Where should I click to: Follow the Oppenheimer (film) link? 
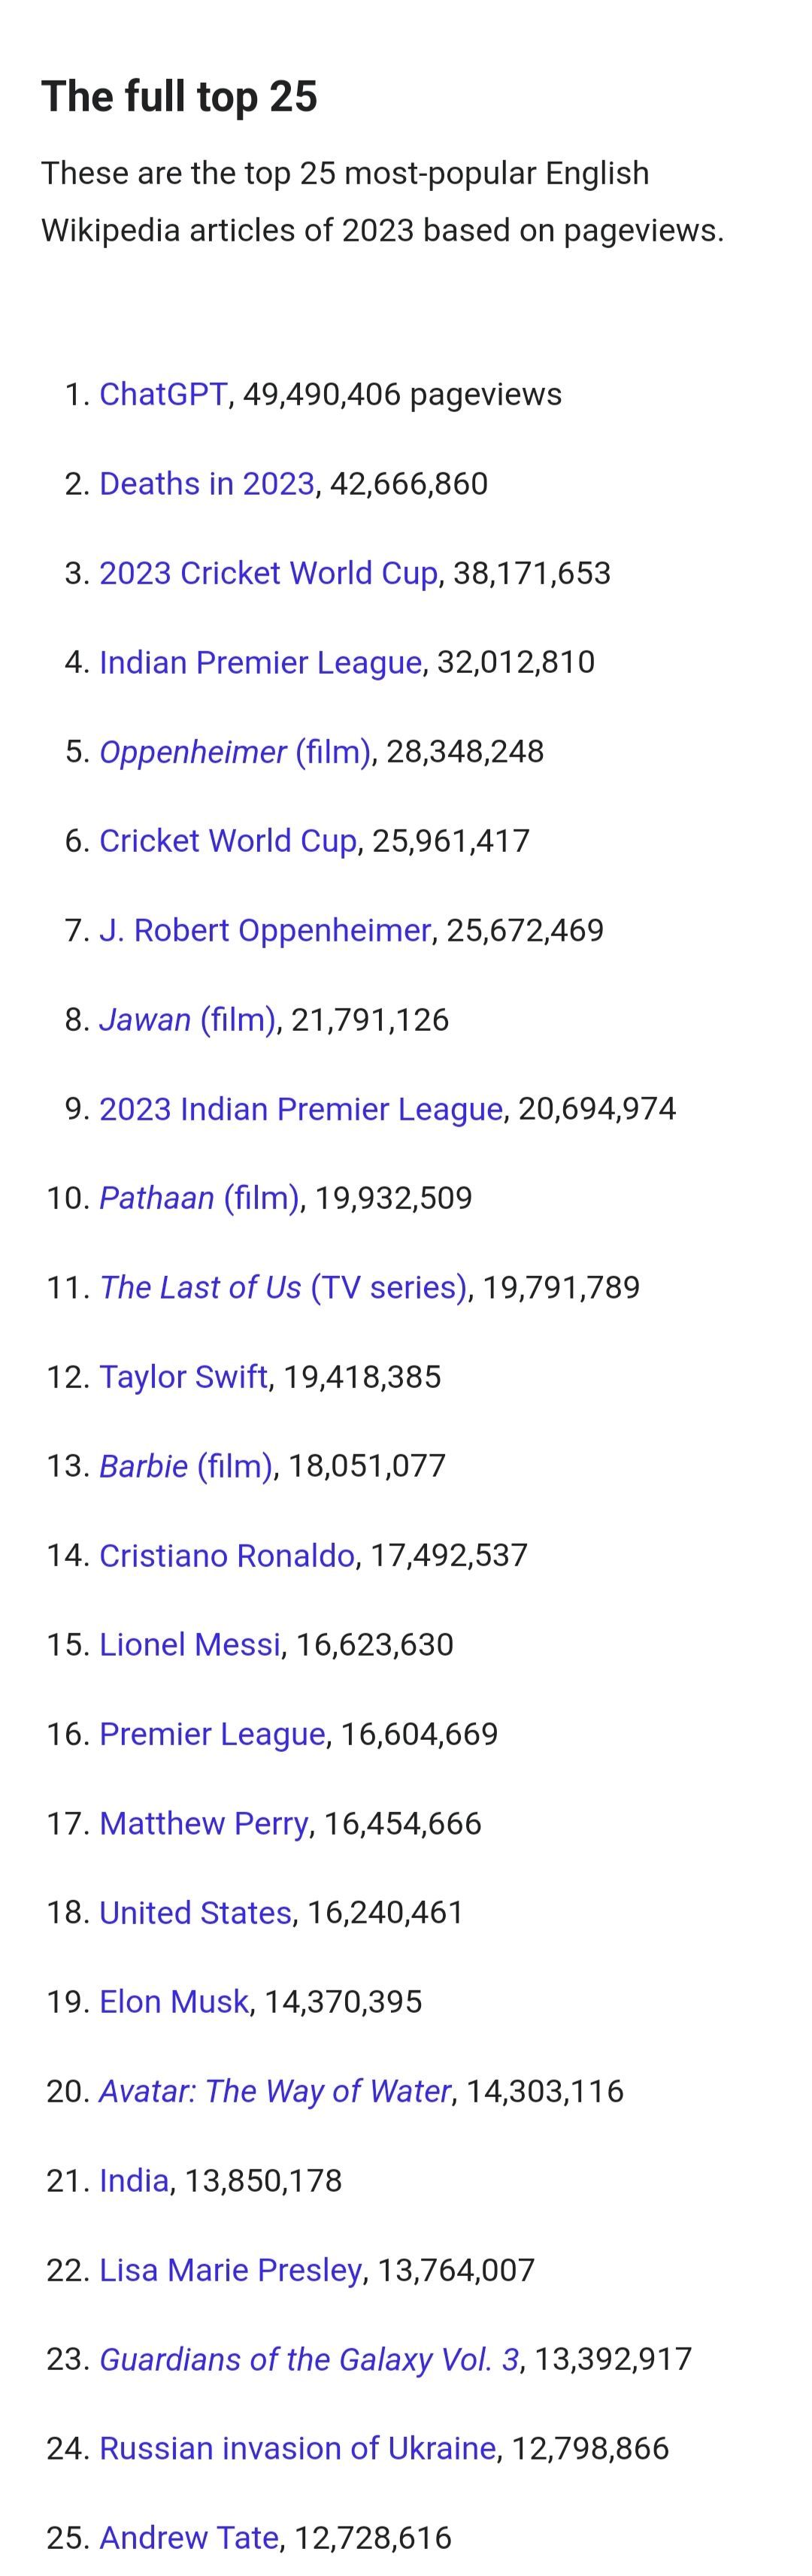coord(235,751)
